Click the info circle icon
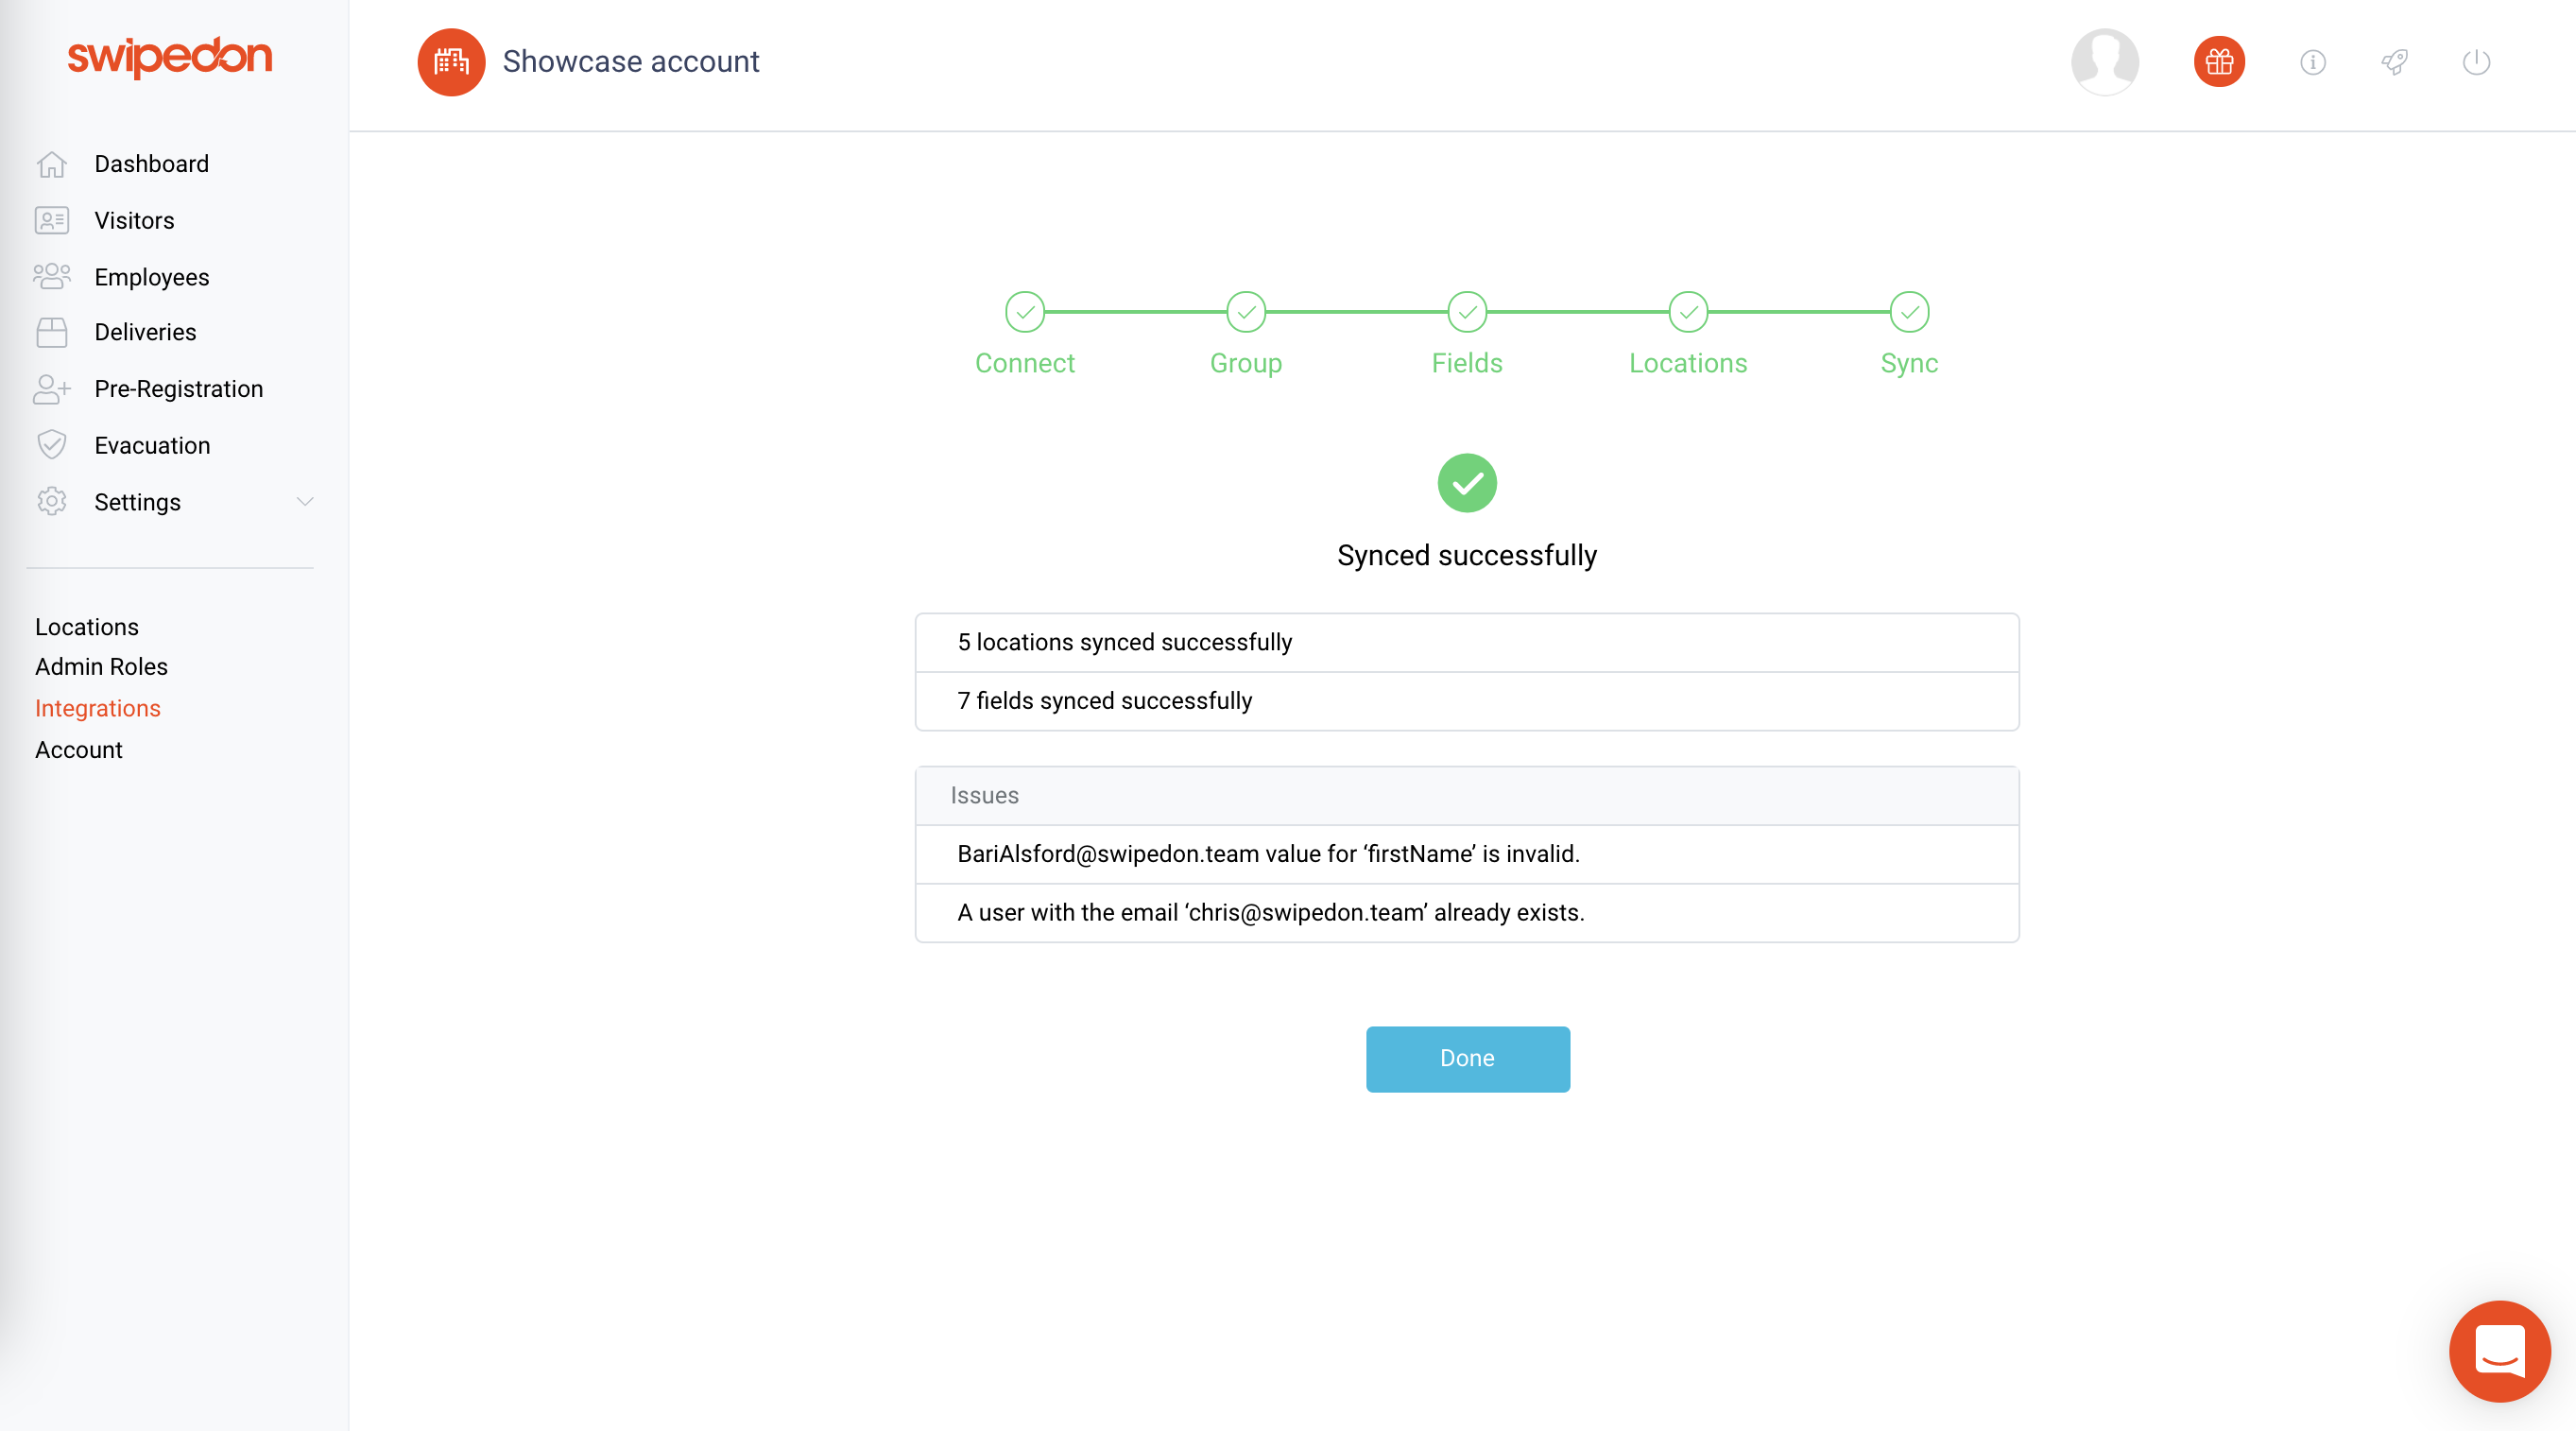This screenshot has width=2576, height=1431. tap(2312, 62)
